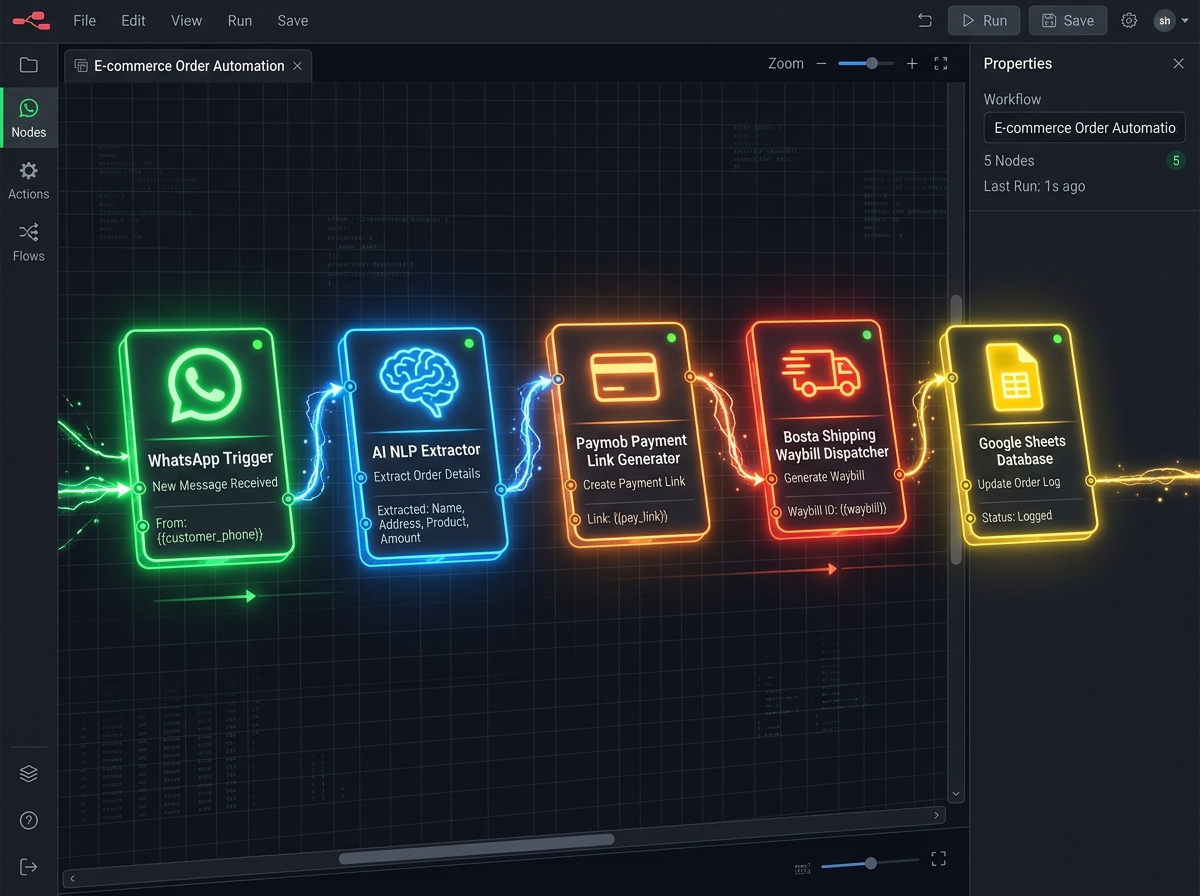Click the Run button with play icon
The image size is (1200, 896).
click(984, 20)
